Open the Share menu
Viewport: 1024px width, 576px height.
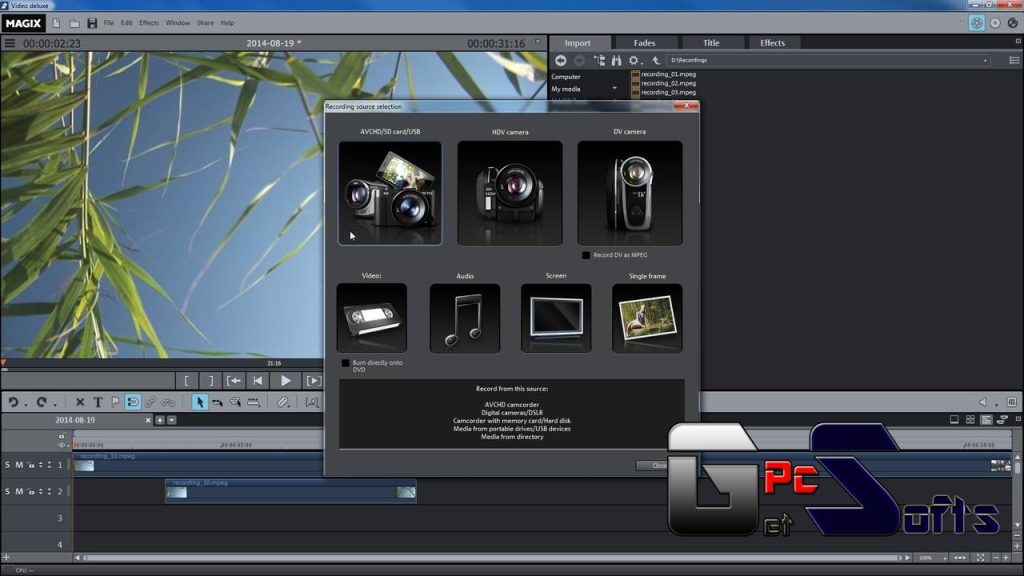point(205,23)
